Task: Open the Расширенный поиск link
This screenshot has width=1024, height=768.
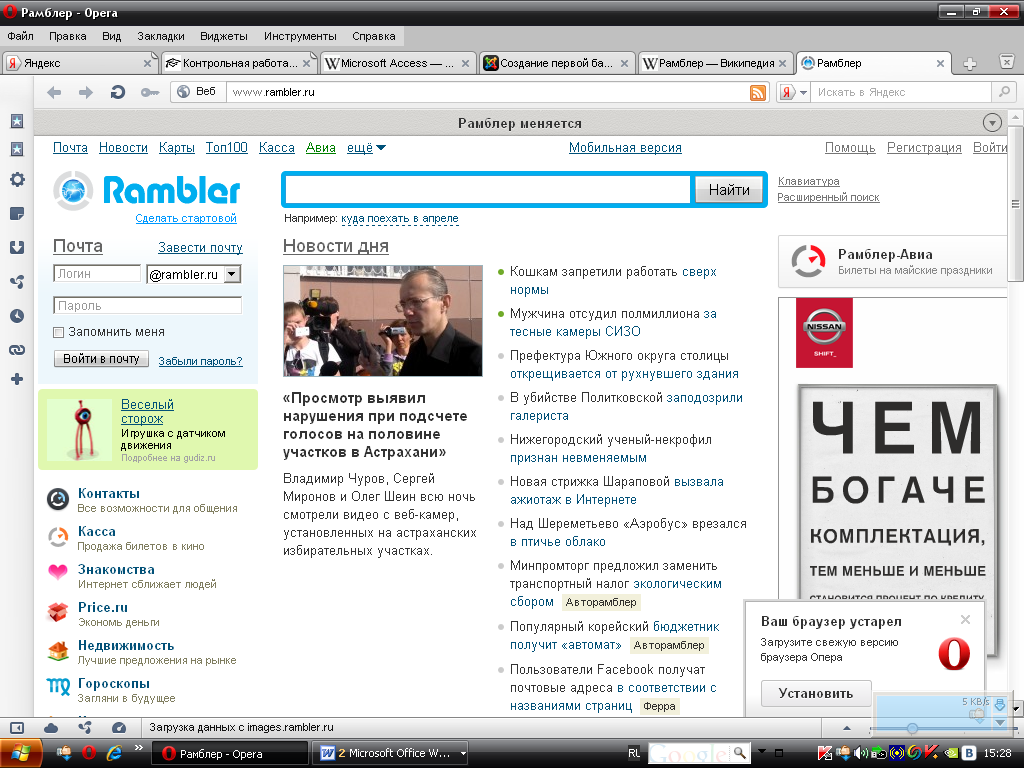Action: [828, 197]
